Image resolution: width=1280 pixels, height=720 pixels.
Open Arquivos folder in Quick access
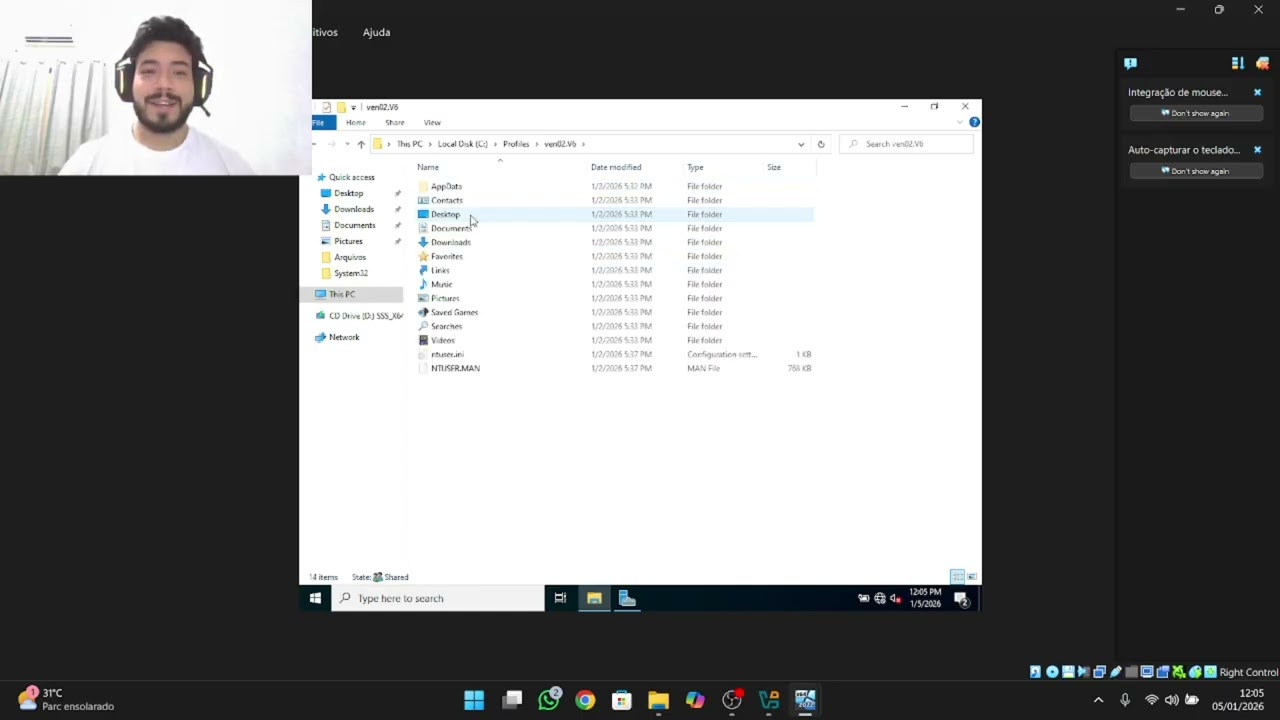pos(350,257)
